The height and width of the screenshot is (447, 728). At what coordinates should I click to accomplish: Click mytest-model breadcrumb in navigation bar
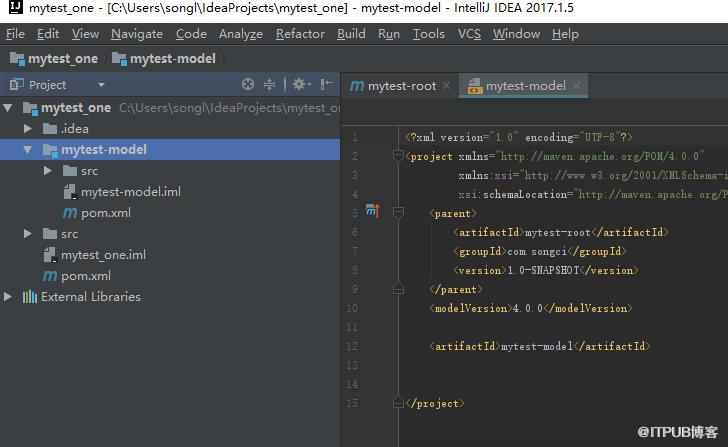(x=164, y=59)
